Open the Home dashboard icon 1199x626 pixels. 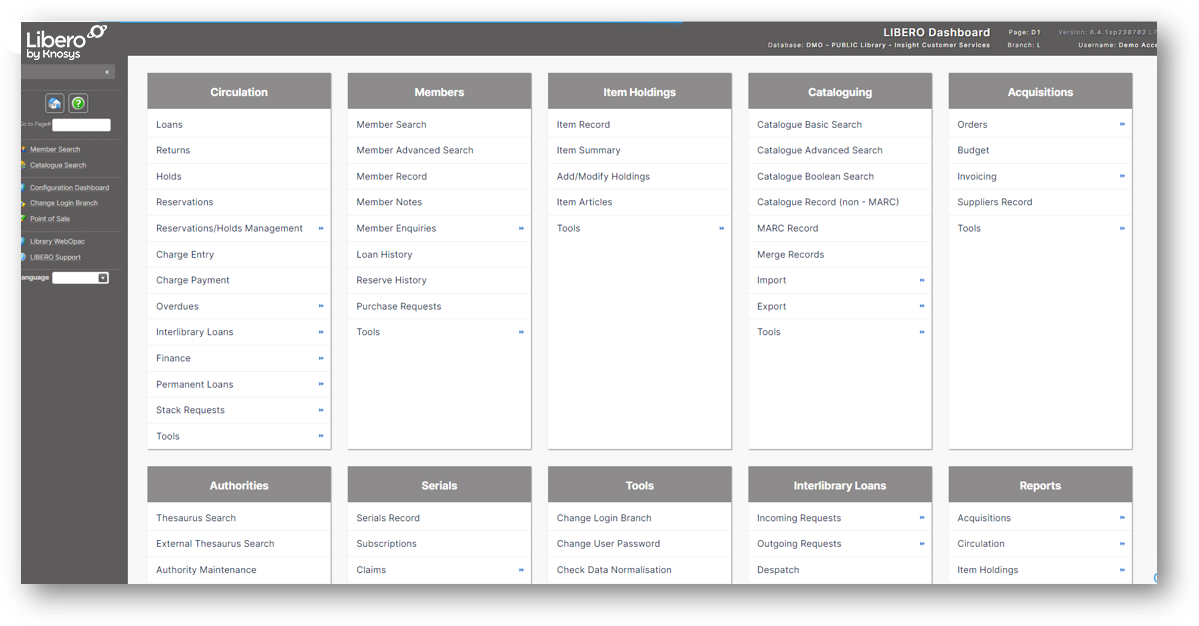pyautogui.click(x=54, y=104)
